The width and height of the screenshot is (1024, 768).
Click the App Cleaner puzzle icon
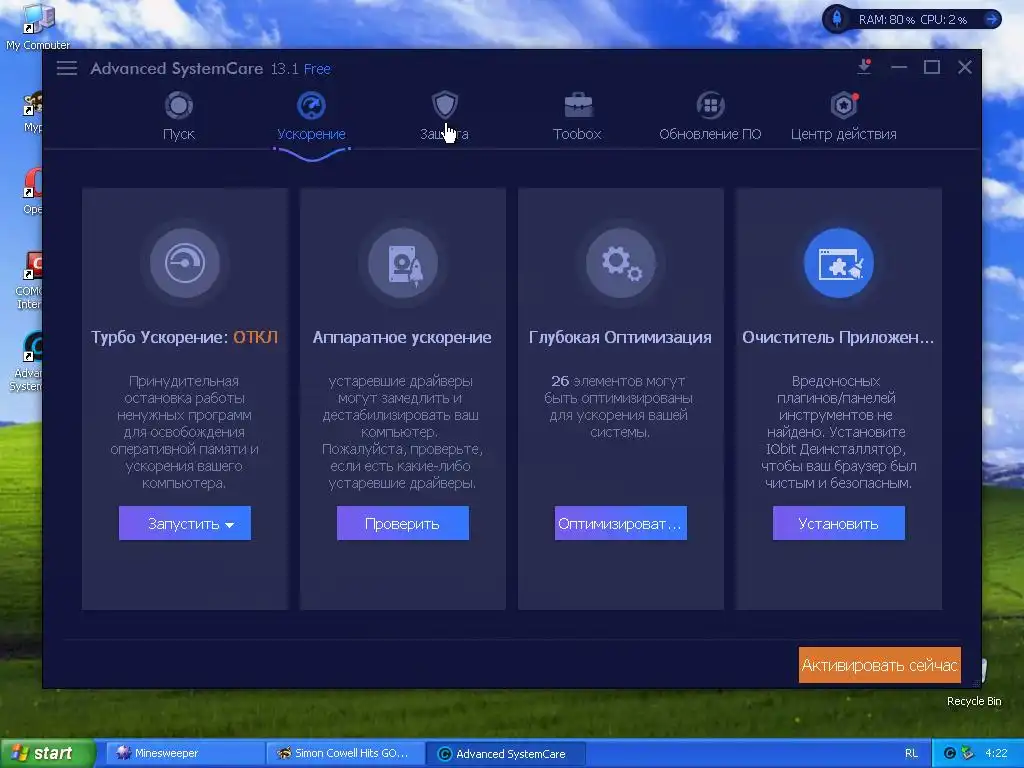click(x=839, y=263)
